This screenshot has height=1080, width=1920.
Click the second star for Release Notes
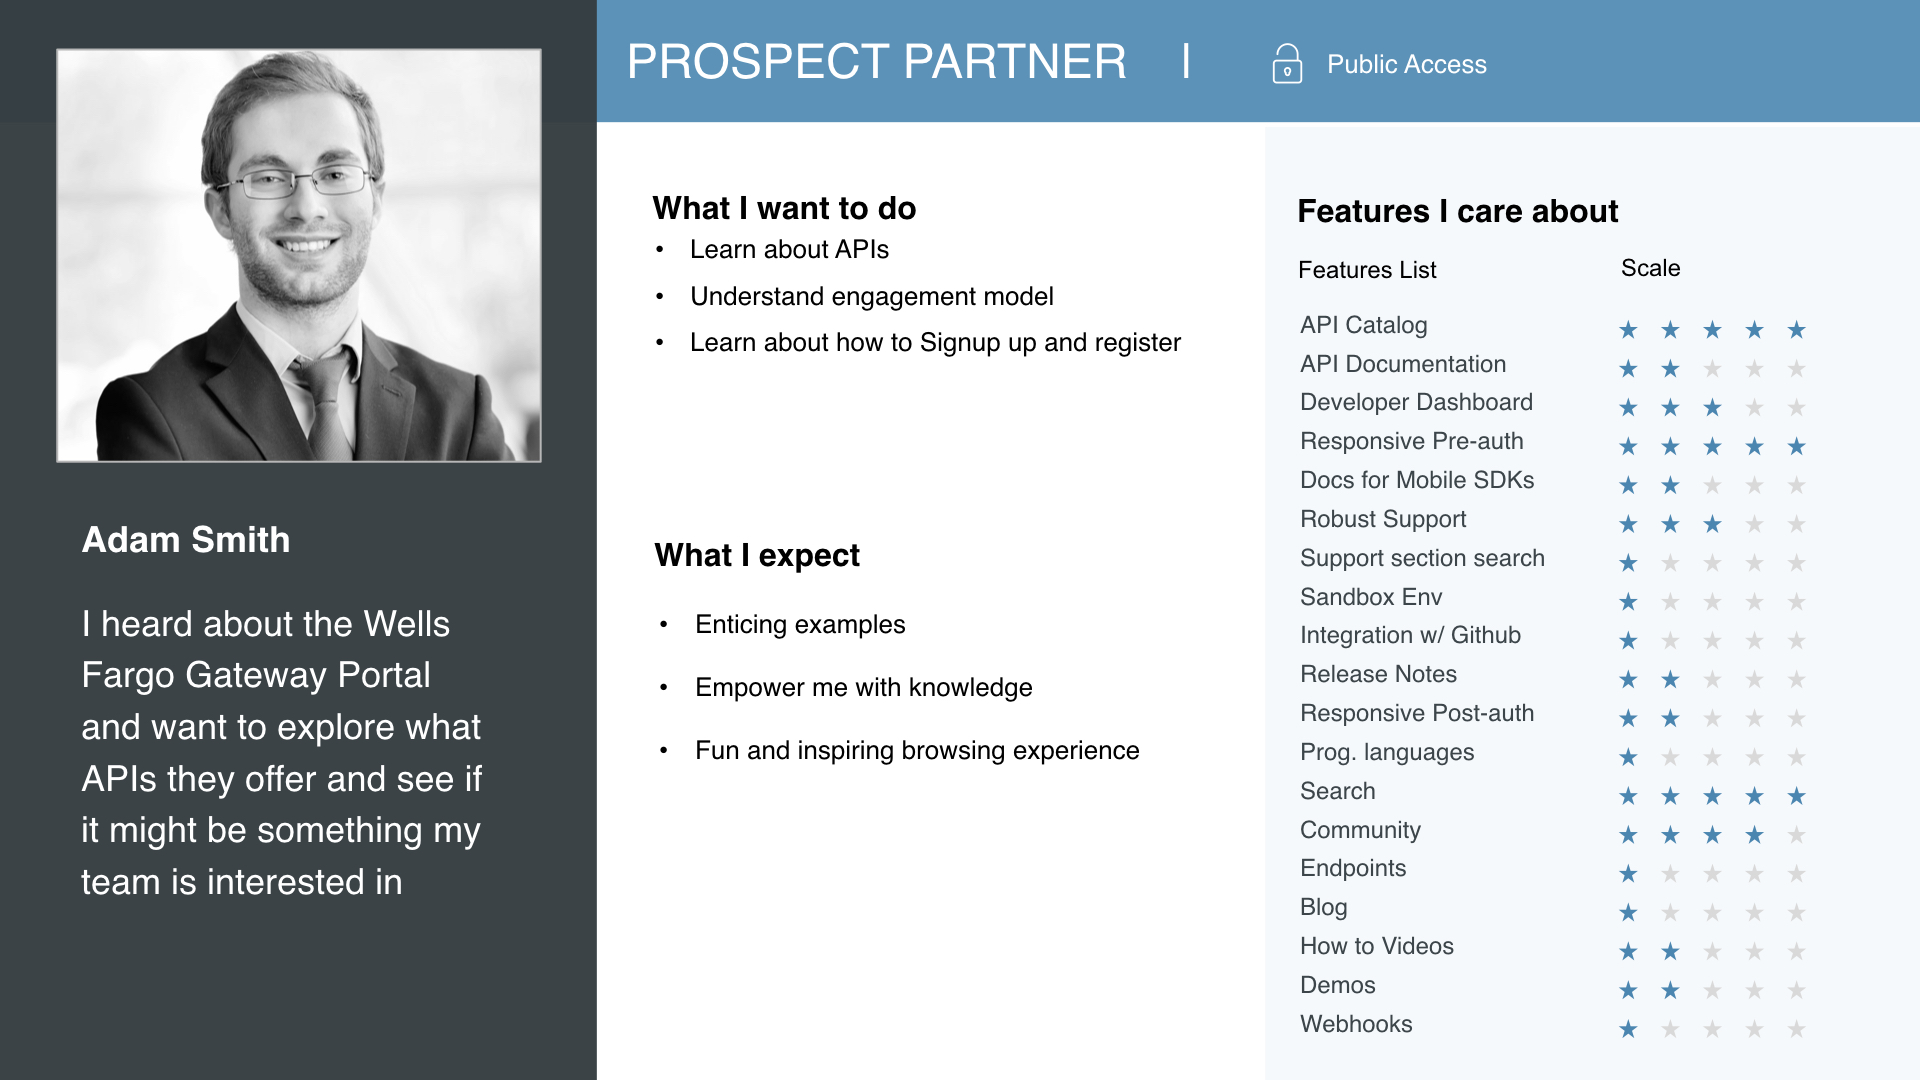[x=1670, y=680]
